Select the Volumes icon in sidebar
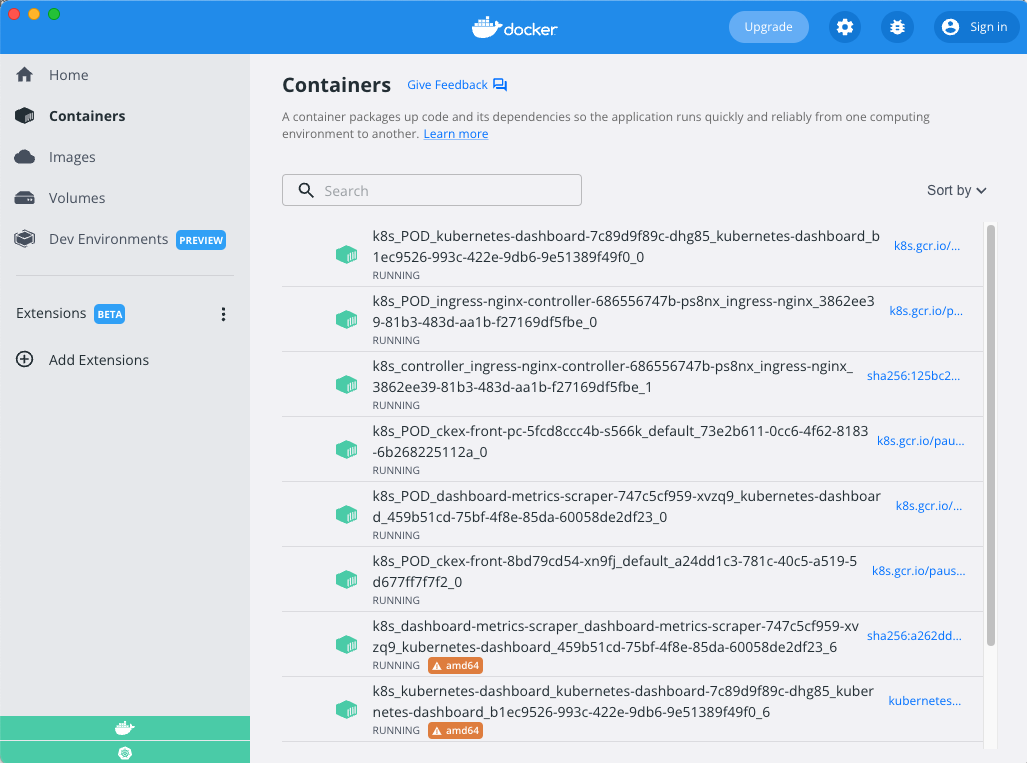The image size is (1027, 763). 22,198
